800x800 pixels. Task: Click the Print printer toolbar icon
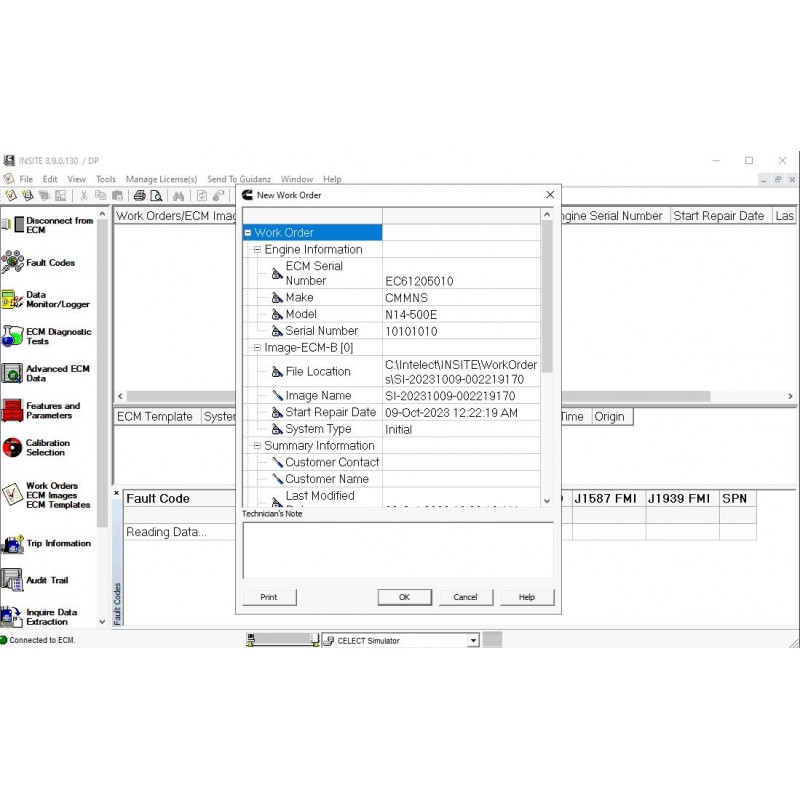[x=139, y=195]
